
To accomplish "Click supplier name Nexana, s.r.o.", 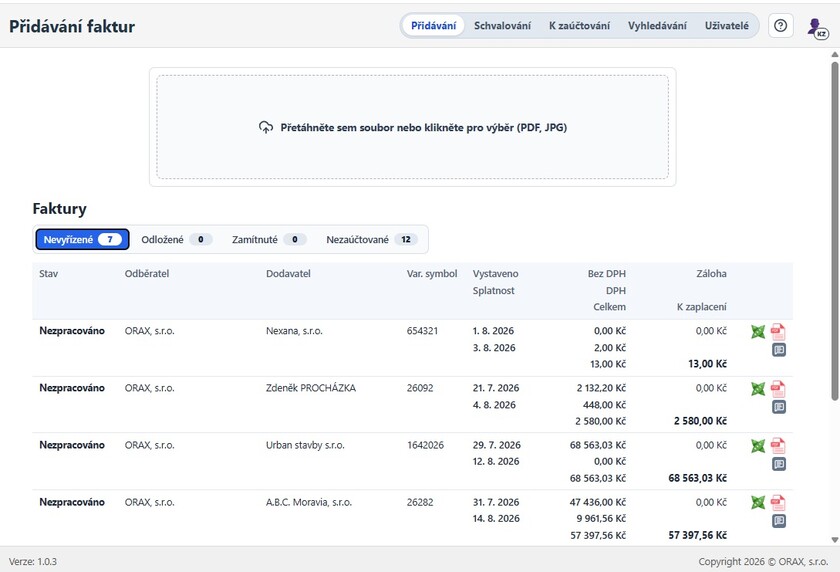I will (294, 331).
